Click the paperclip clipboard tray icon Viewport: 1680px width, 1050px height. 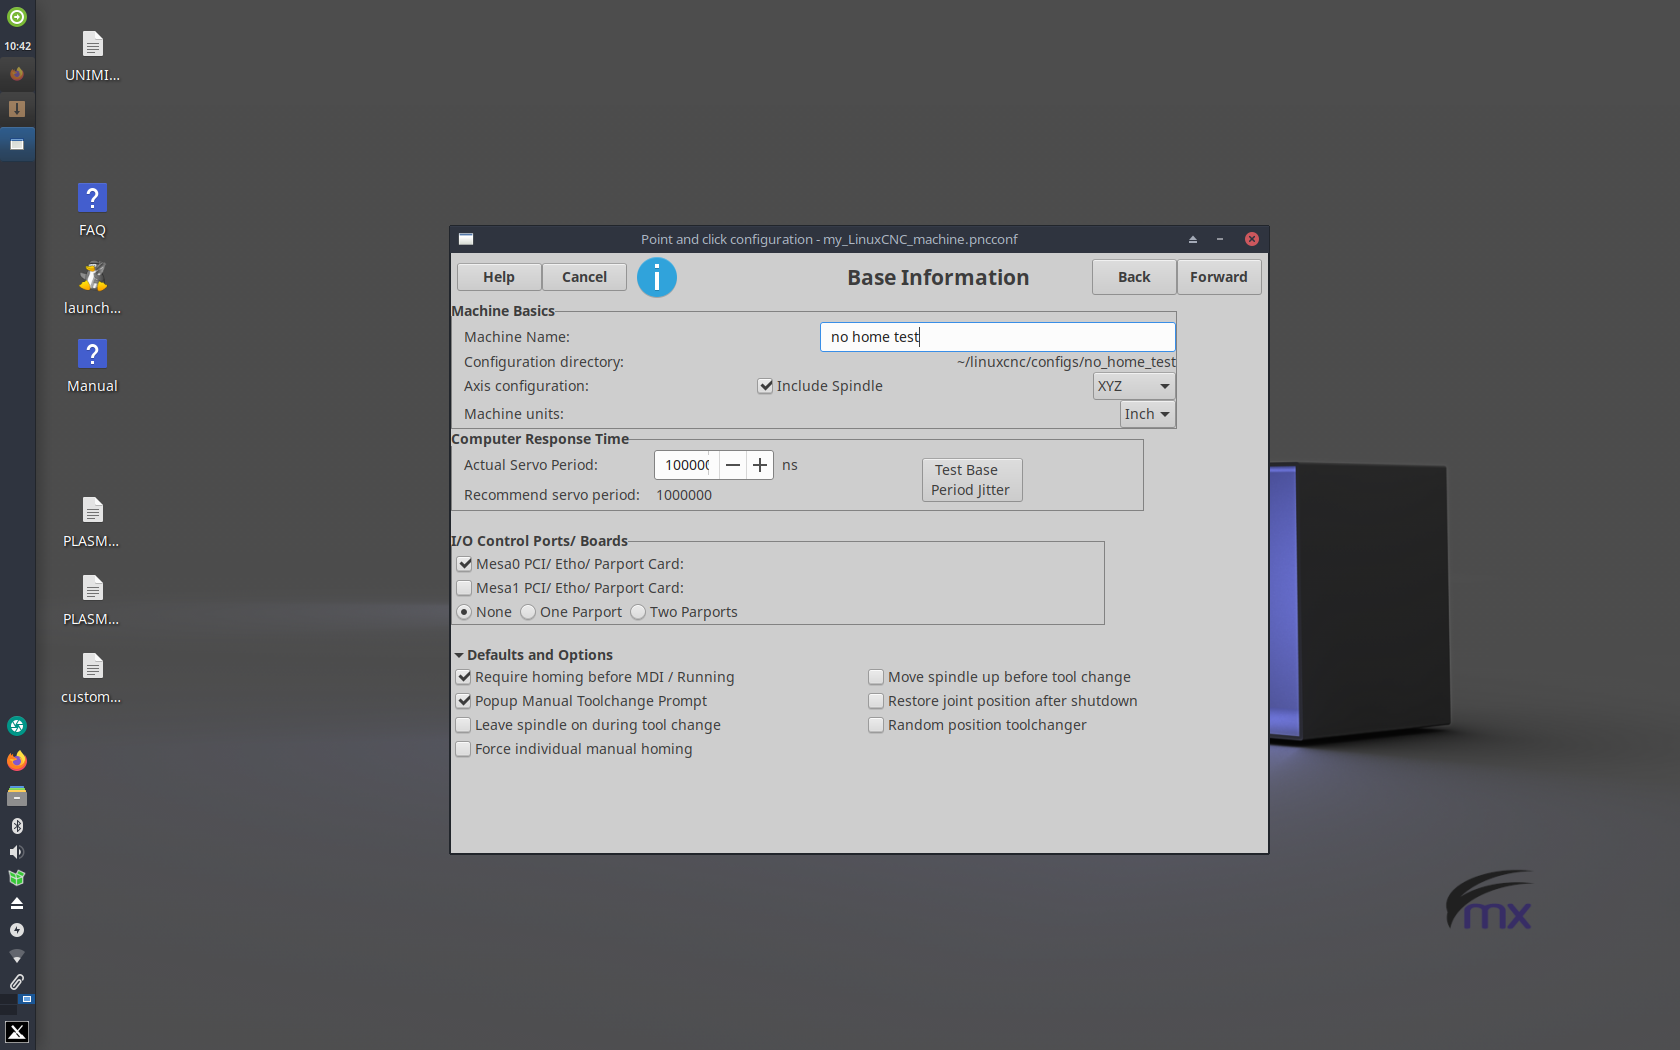pyautogui.click(x=17, y=982)
